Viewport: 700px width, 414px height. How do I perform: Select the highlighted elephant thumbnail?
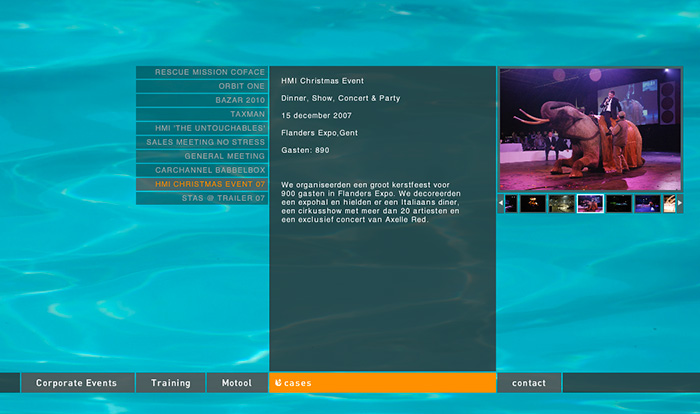[590, 204]
